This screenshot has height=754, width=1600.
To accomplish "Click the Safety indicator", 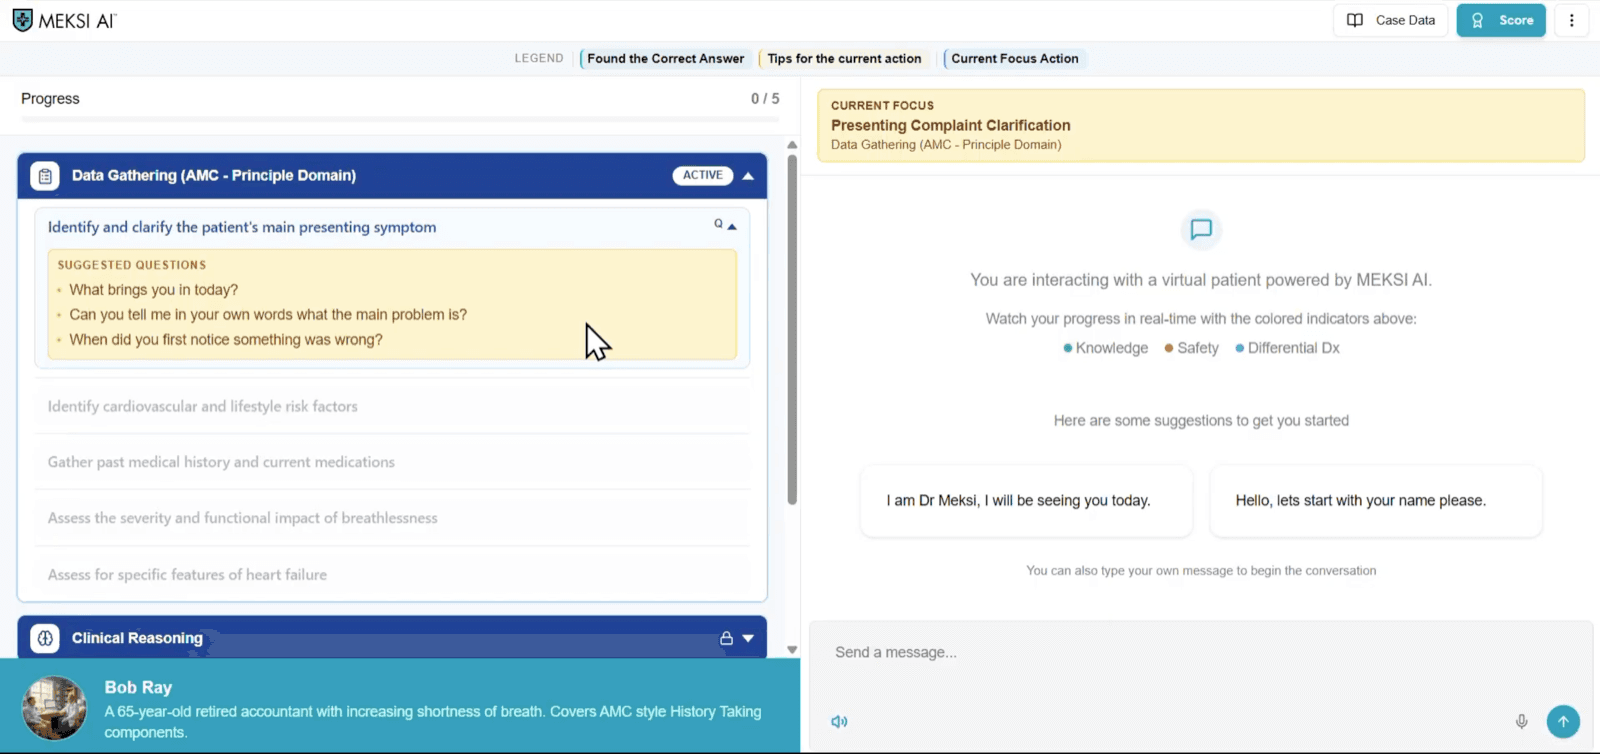I will [x=1192, y=348].
